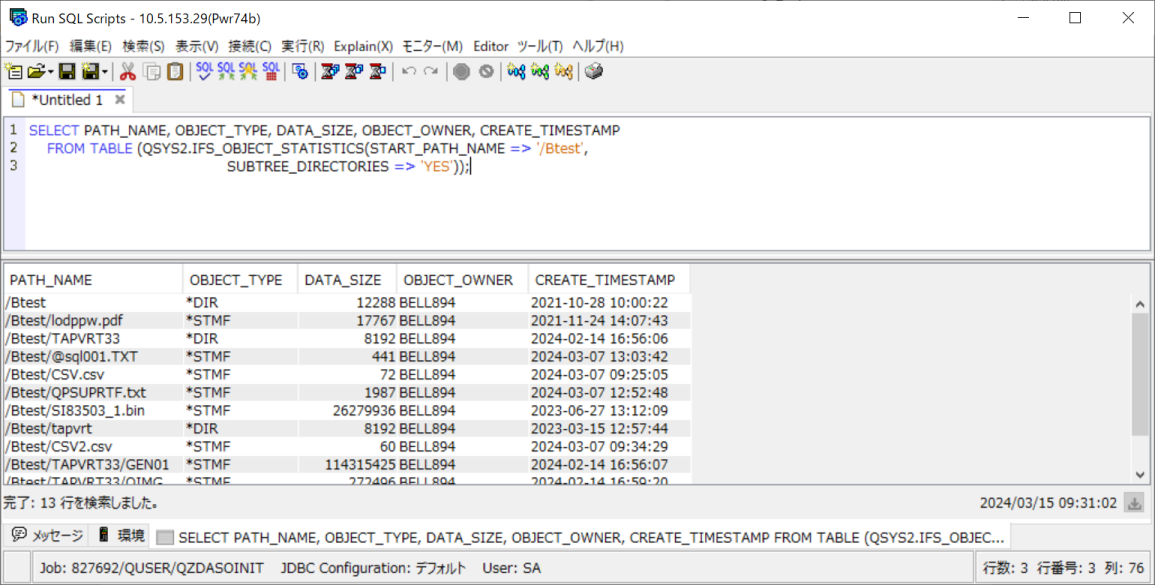The height and width of the screenshot is (585, 1155).
Task: Open the Explain(X) menu
Action: (363, 46)
